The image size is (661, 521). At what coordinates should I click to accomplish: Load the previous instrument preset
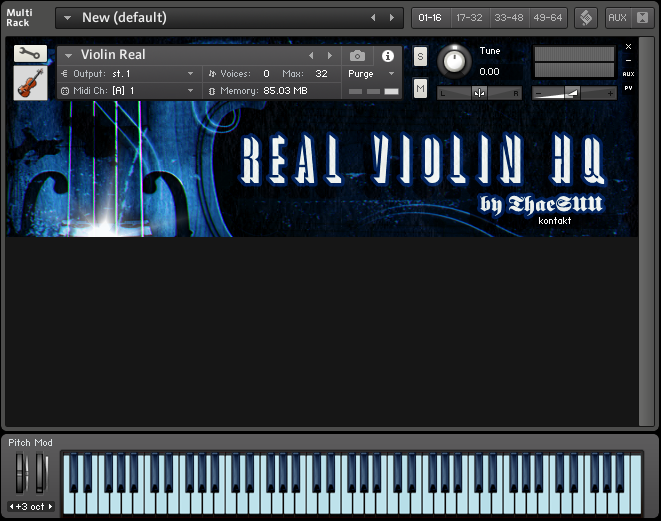tap(311, 55)
